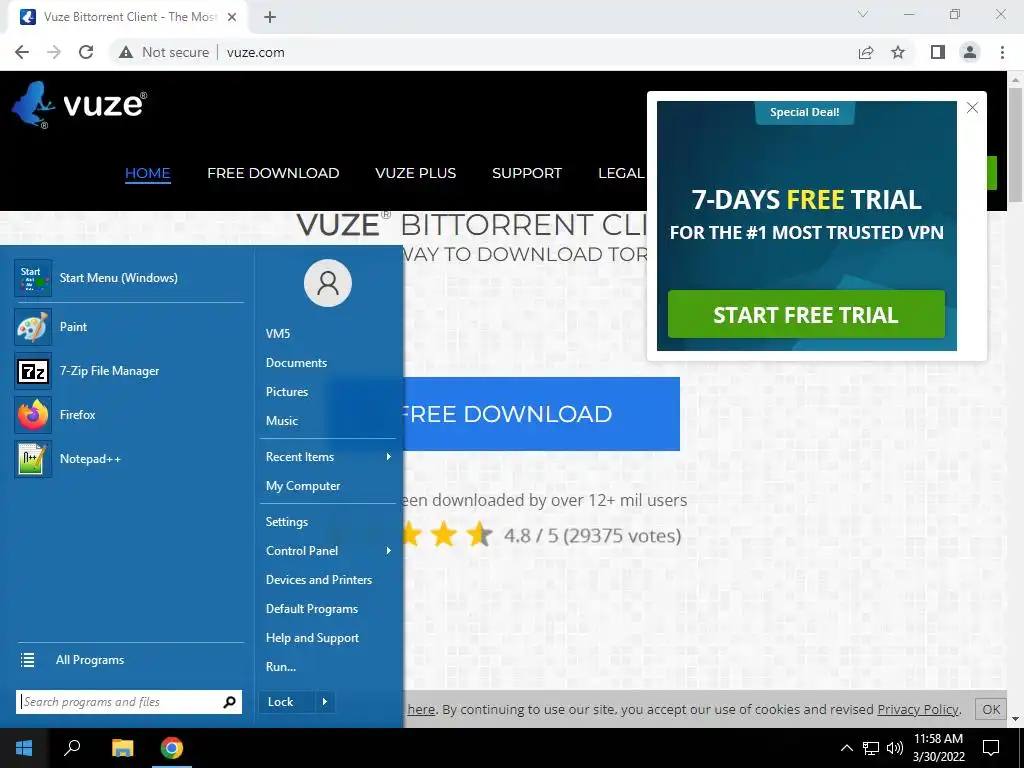This screenshot has height=768, width=1024.
Task: Go to HOME nav link
Action: click(x=148, y=173)
